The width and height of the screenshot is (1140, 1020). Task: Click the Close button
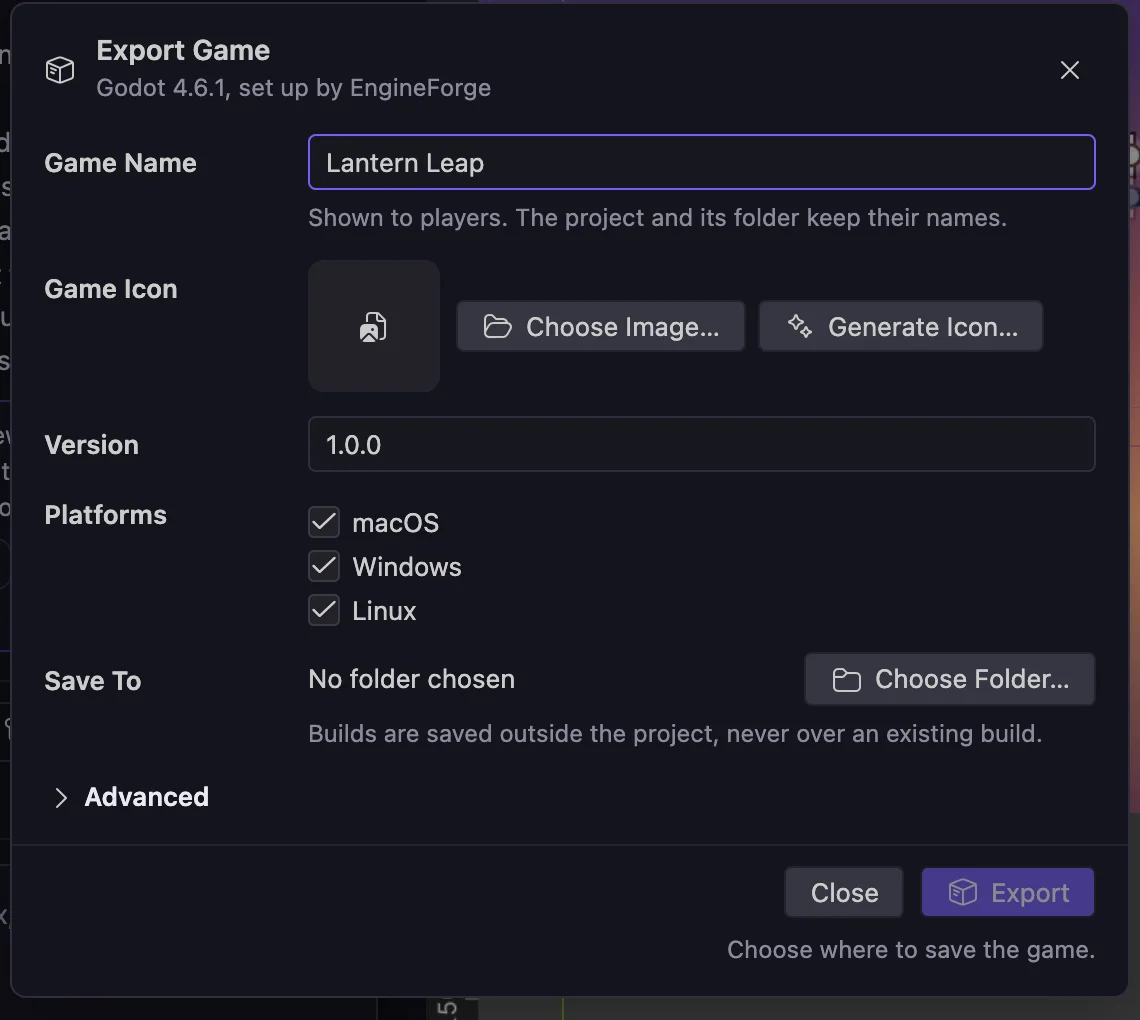point(844,892)
